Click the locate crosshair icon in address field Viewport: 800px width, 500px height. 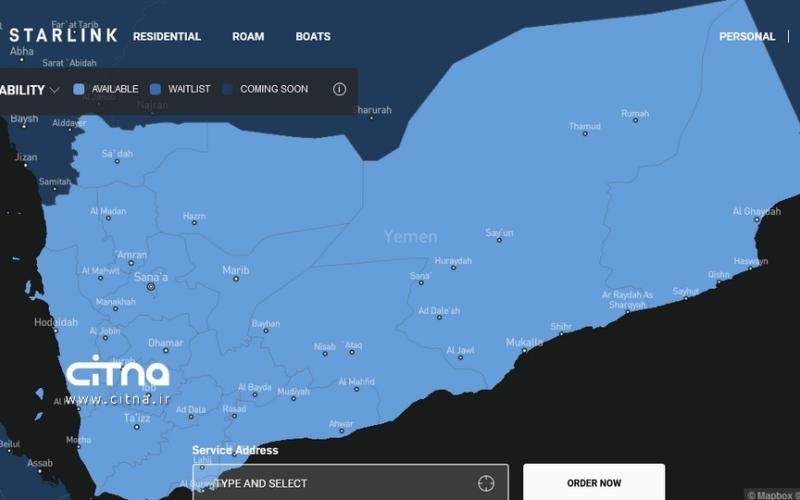(486, 483)
